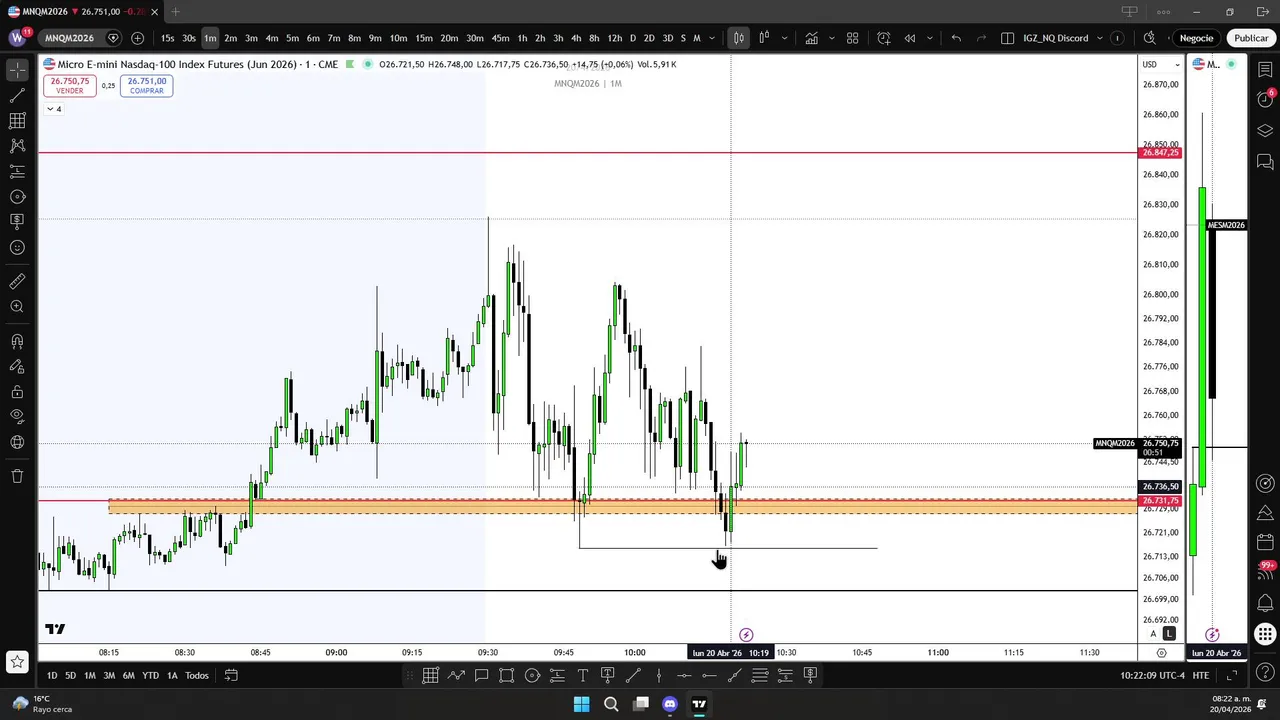
Task: Redo the chart action
Action: pyautogui.click(x=981, y=38)
